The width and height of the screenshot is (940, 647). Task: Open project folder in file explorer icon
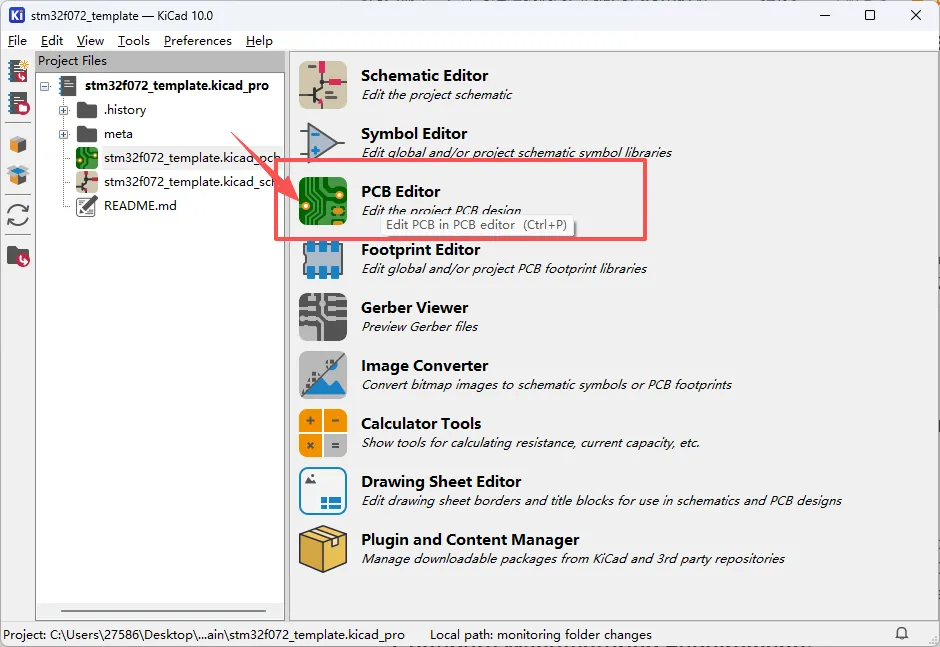tap(18, 256)
